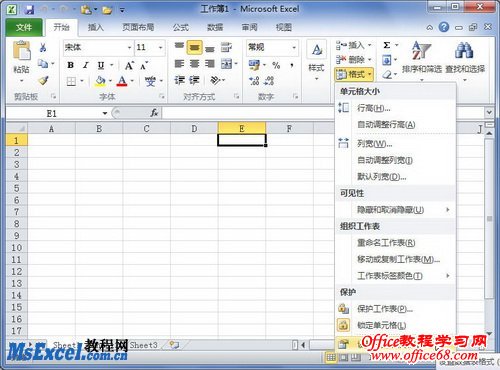Increase font size with large A icon
This screenshot has width=500, height=370.
point(129,65)
